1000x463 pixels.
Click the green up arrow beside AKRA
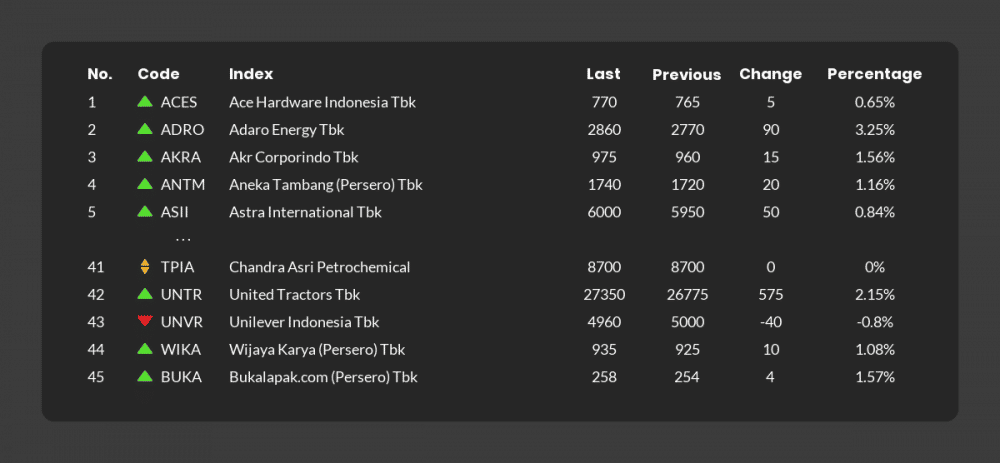click(145, 156)
